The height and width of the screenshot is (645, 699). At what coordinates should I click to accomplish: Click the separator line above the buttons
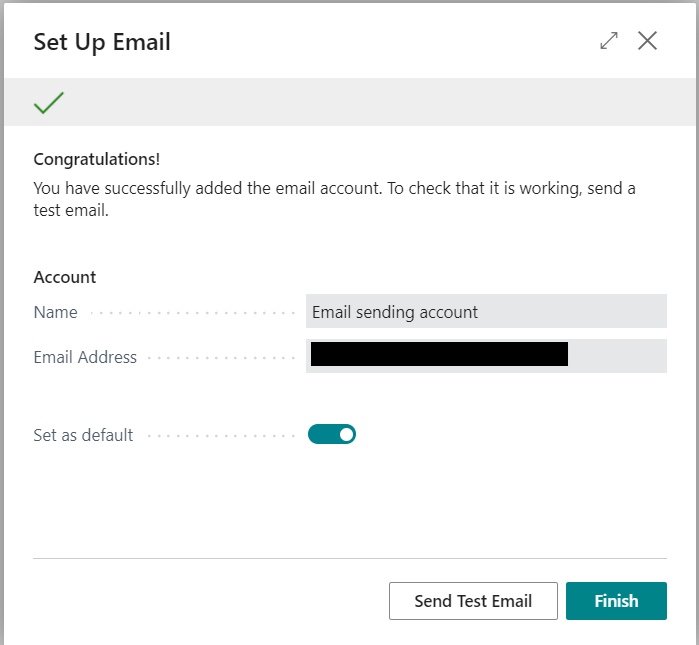(350, 558)
